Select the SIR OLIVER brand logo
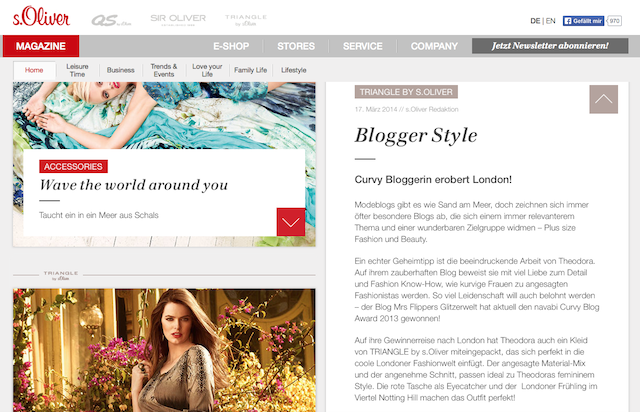Viewport: 640px width, 412px height. (x=178, y=19)
